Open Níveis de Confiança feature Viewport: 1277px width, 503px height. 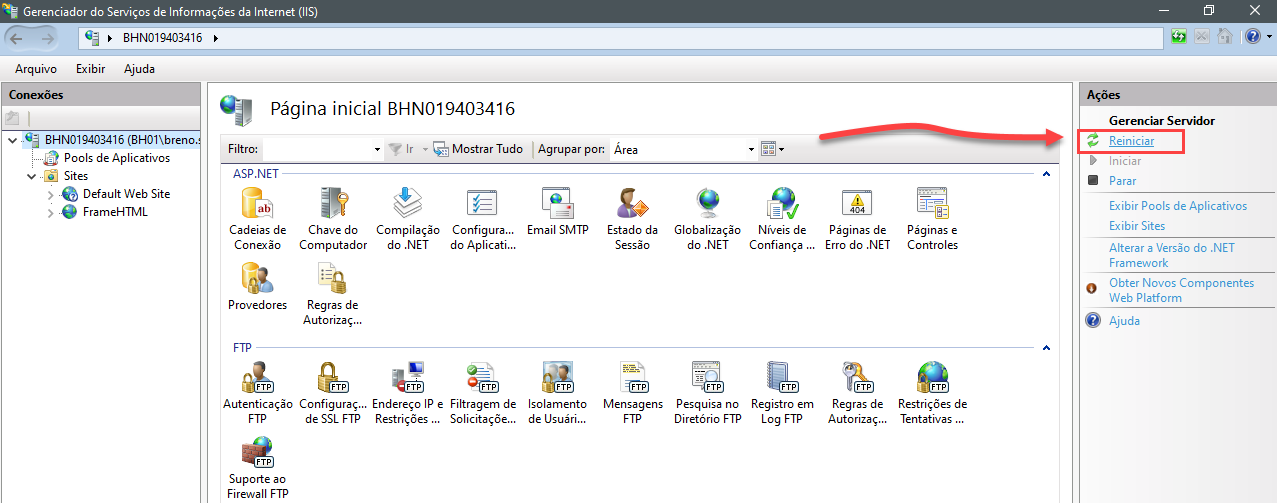(x=782, y=218)
